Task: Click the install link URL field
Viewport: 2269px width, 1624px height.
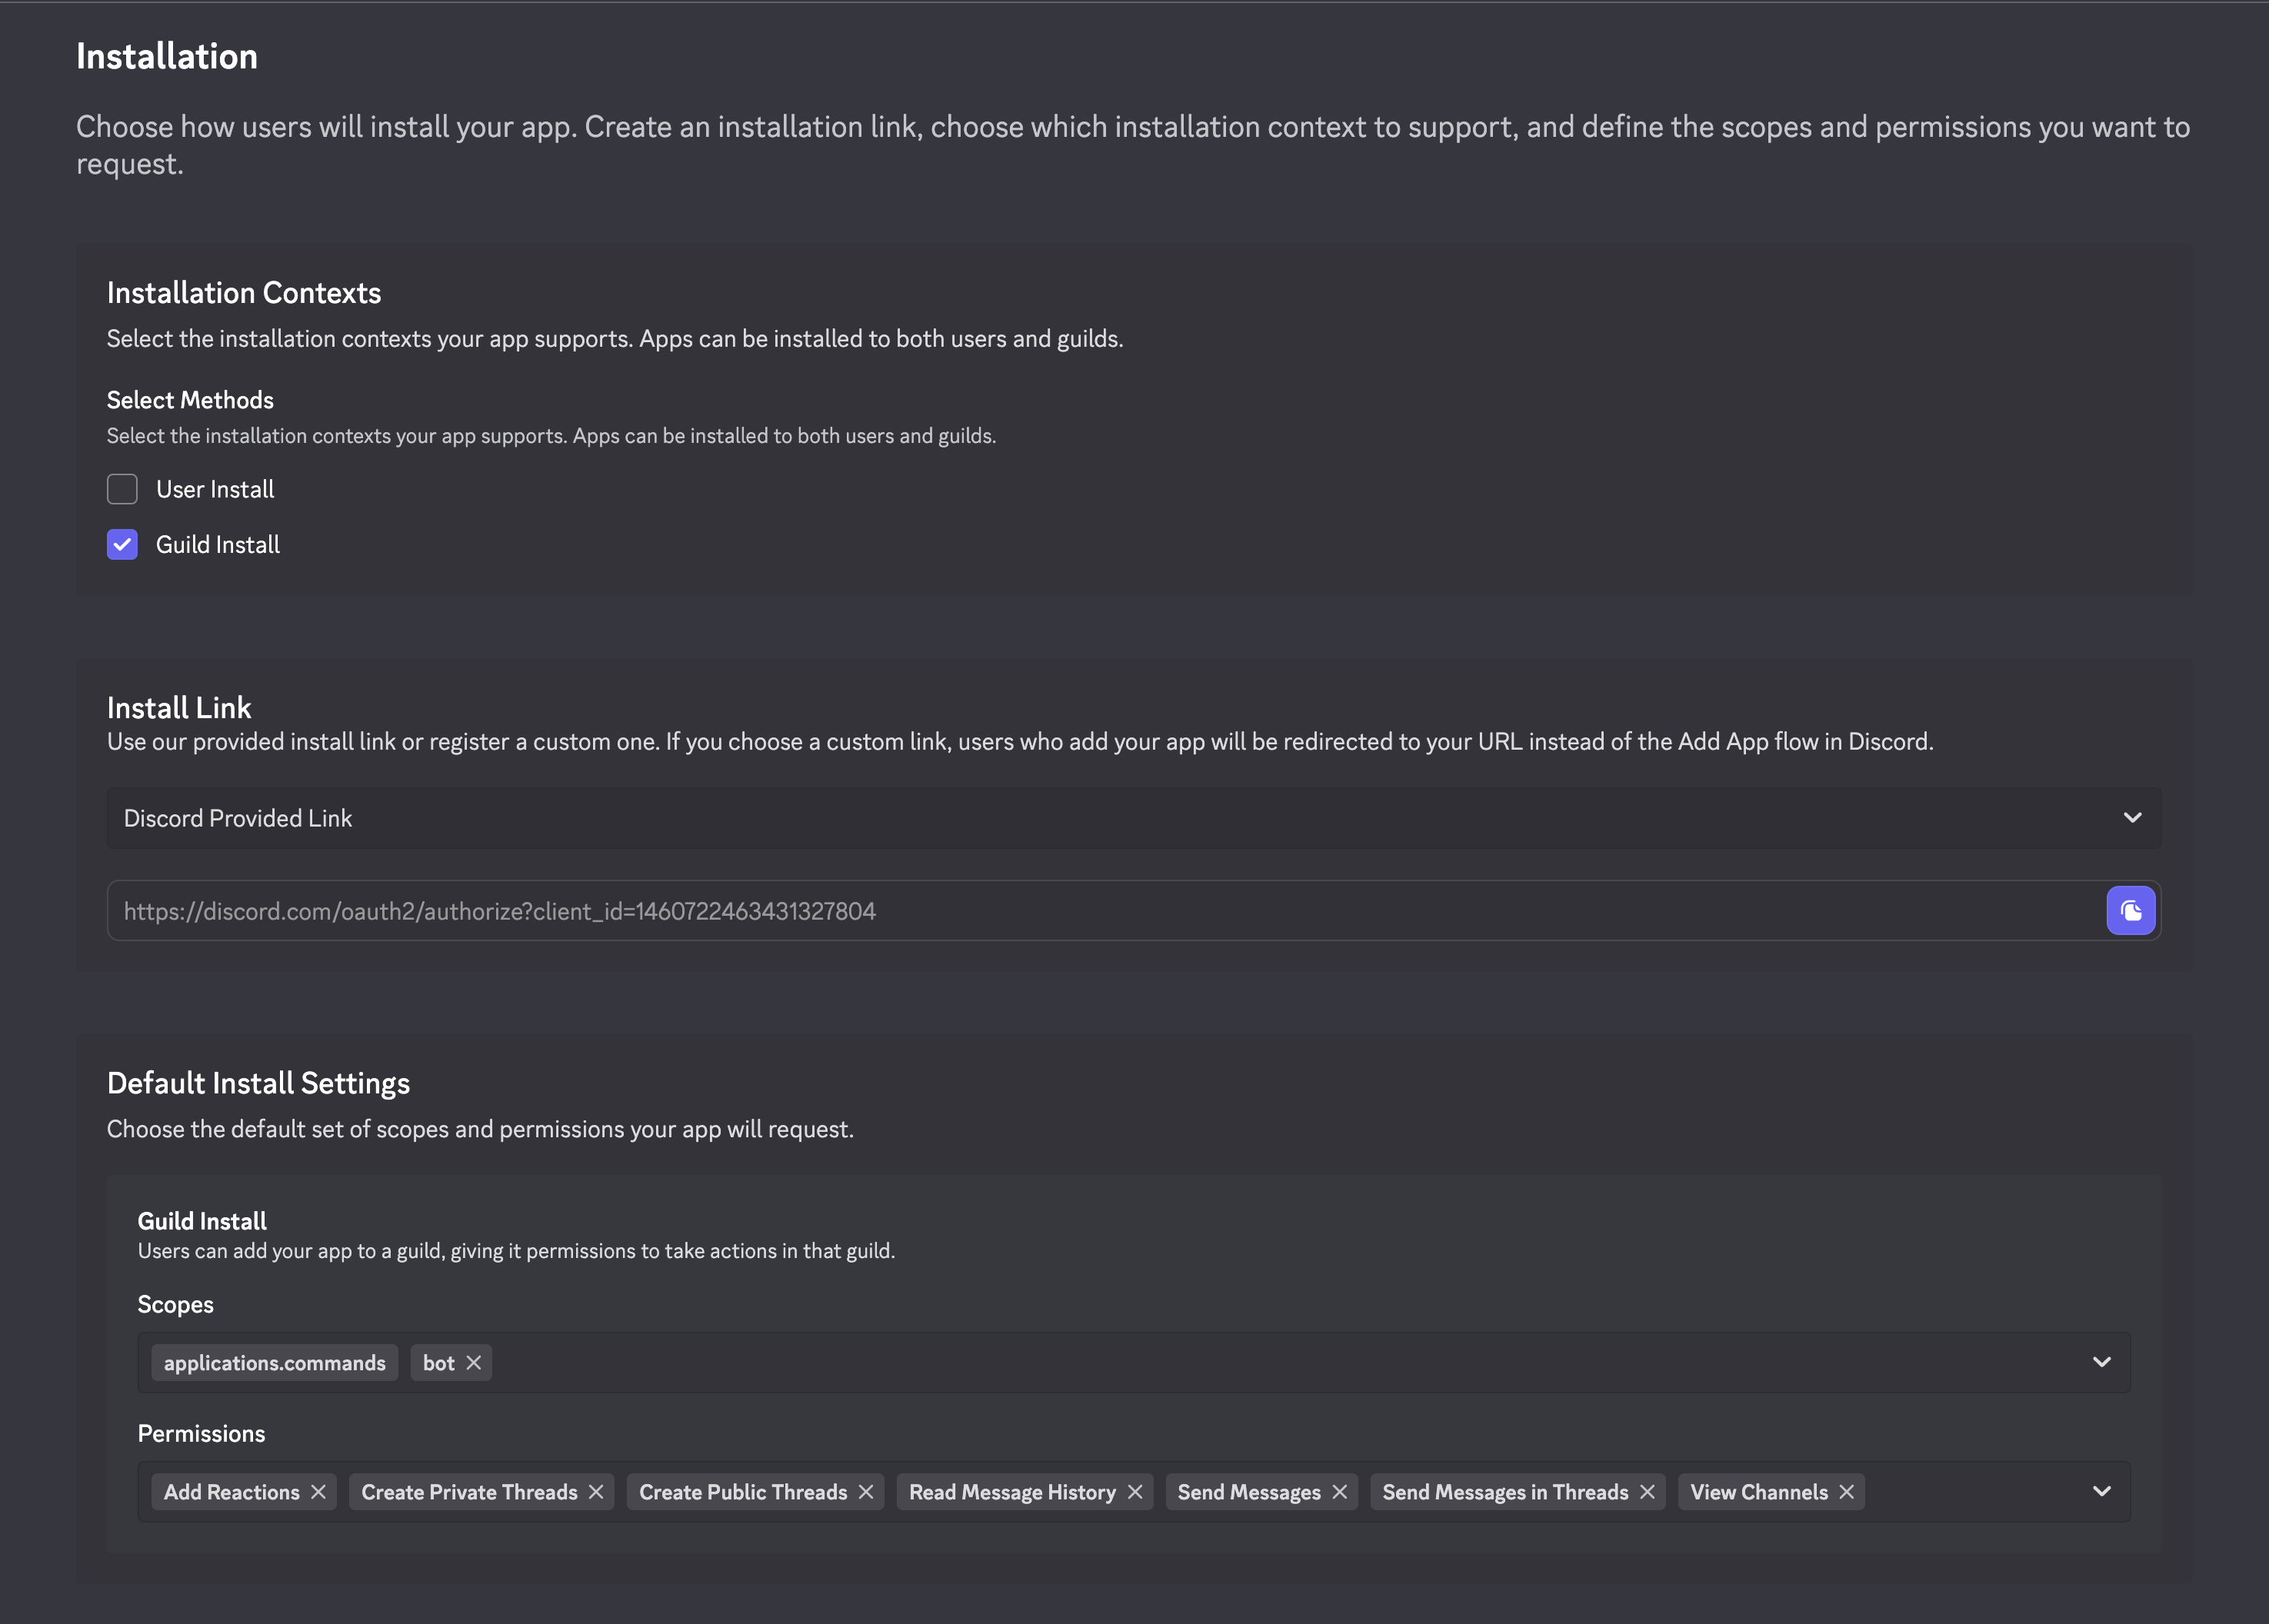Action: [800, 910]
